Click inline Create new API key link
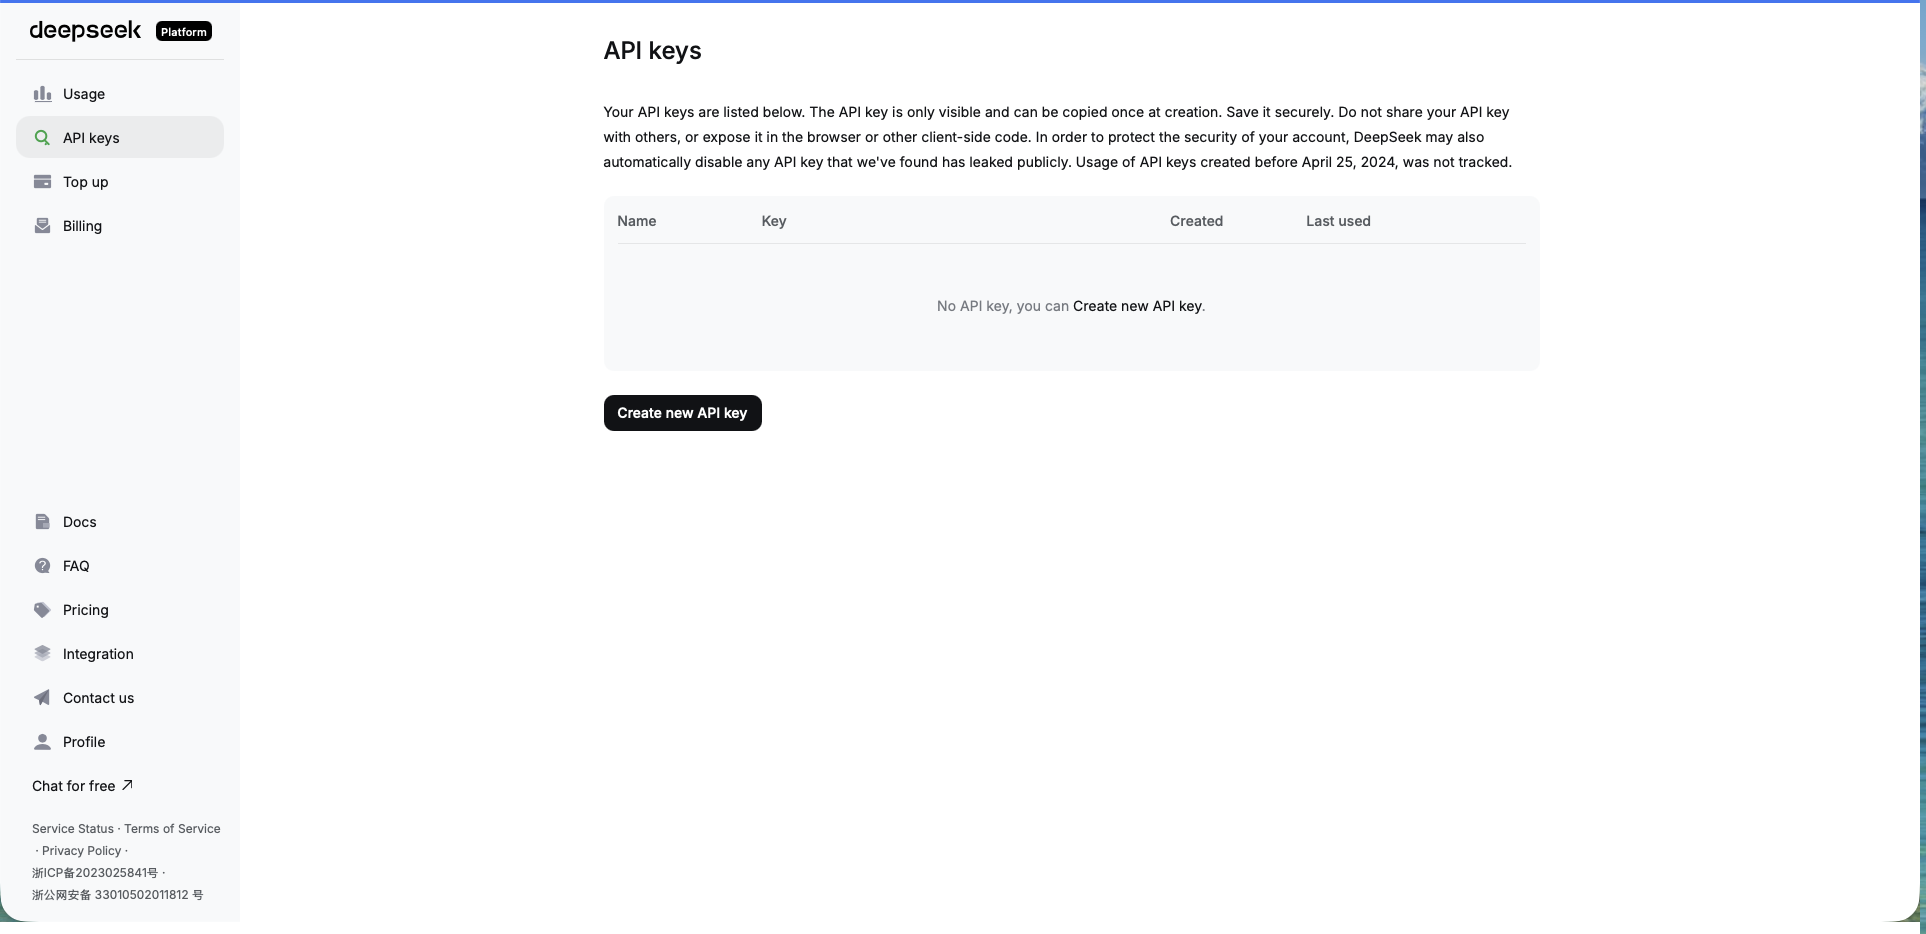 coord(1137,306)
